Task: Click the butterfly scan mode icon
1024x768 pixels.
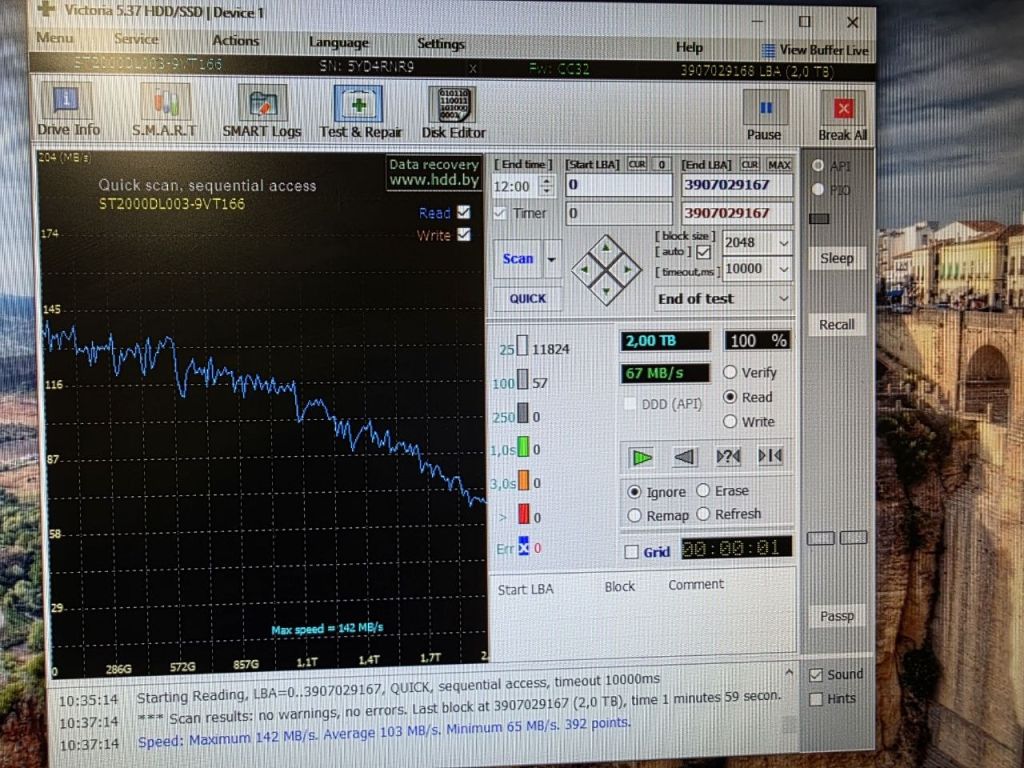Action: click(x=770, y=455)
